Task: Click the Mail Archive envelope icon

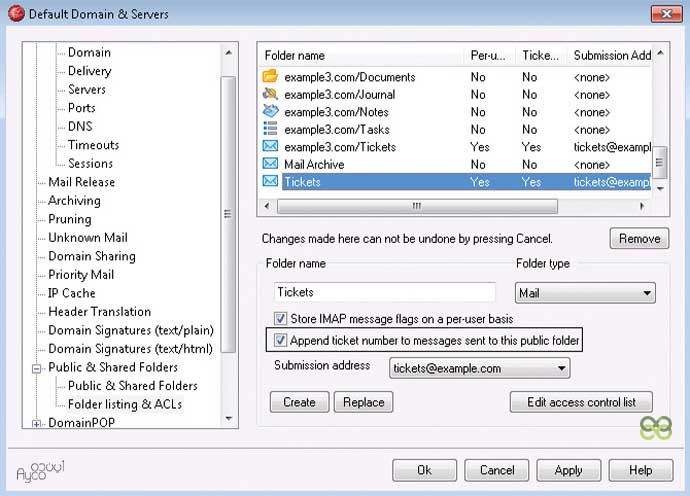Action: pos(269,164)
